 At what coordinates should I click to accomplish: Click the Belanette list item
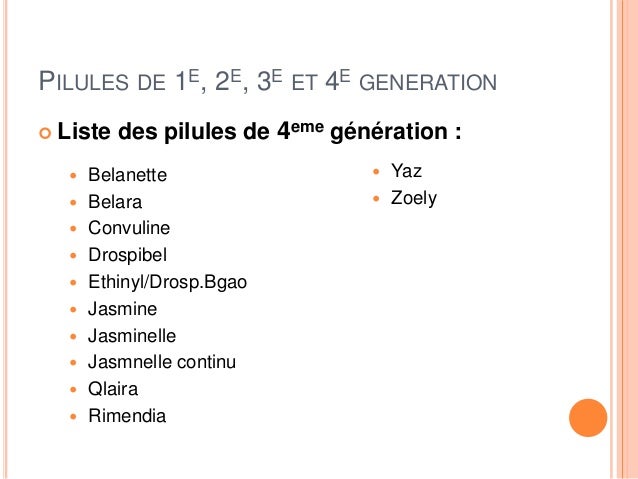pos(128,175)
